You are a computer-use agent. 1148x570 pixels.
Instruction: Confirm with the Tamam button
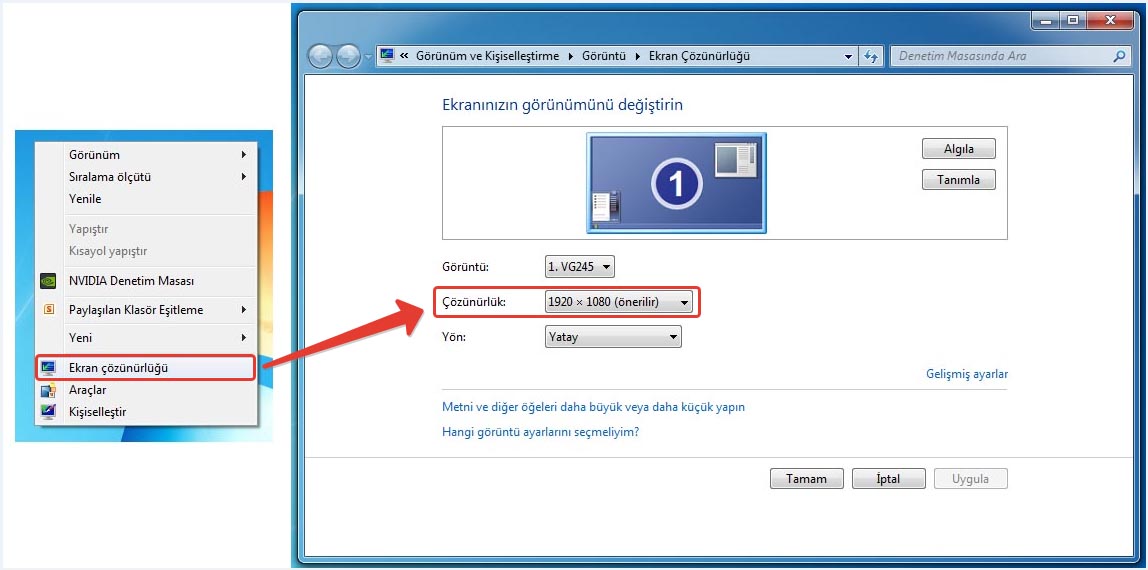806,479
